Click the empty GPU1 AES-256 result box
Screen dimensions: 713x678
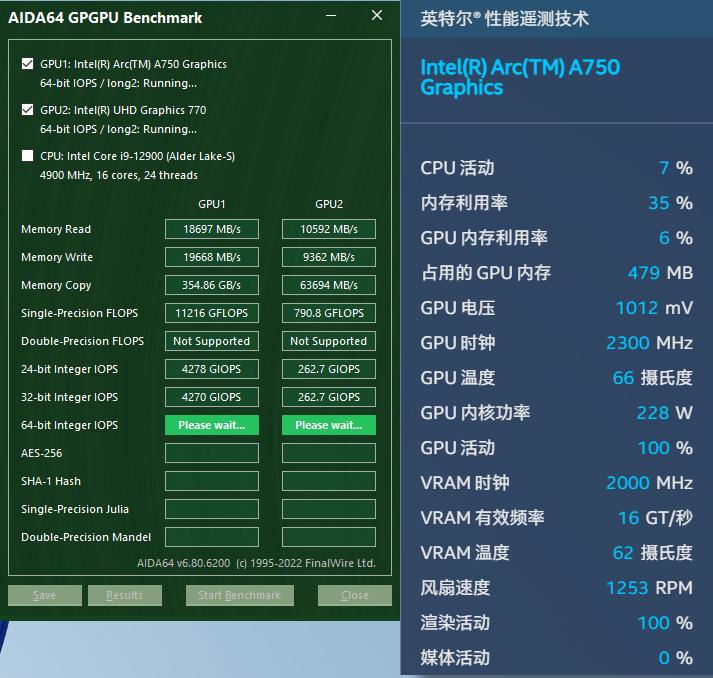click(212, 453)
